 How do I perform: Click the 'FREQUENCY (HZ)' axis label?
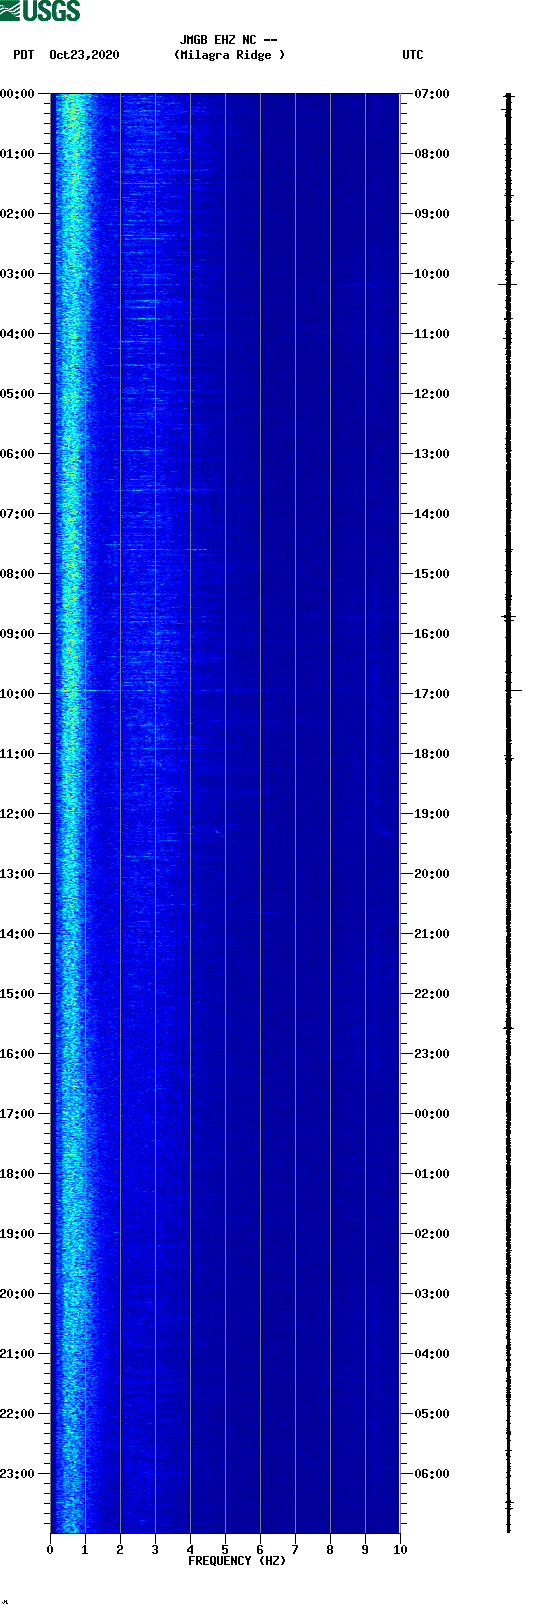click(x=237, y=1561)
